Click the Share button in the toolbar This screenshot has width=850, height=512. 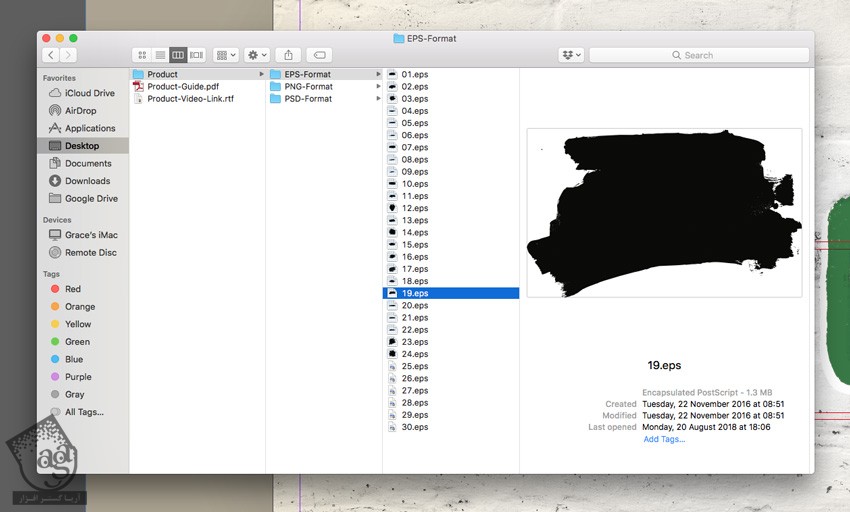(x=288, y=55)
